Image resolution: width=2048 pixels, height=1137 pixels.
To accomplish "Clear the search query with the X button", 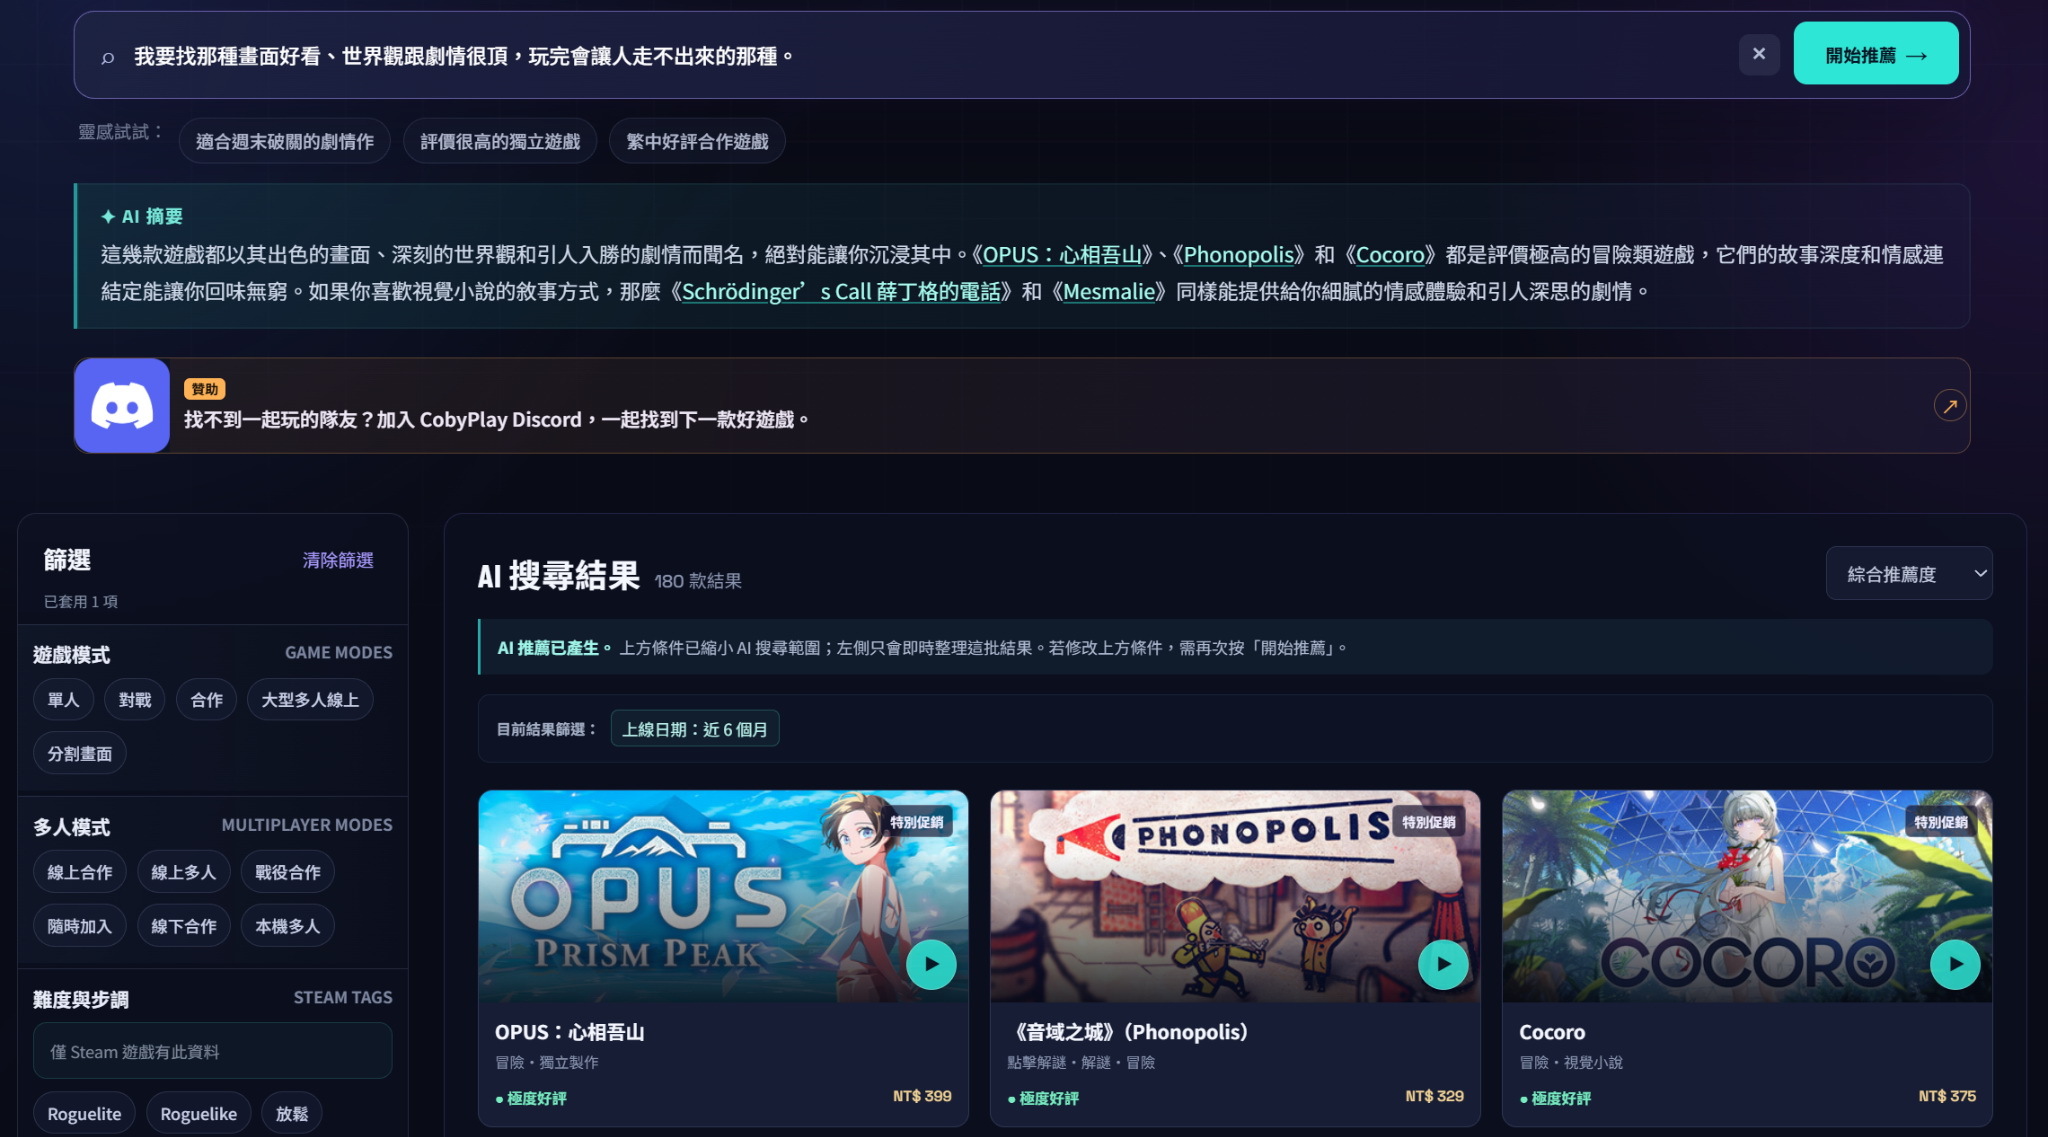I will 1759,54.
